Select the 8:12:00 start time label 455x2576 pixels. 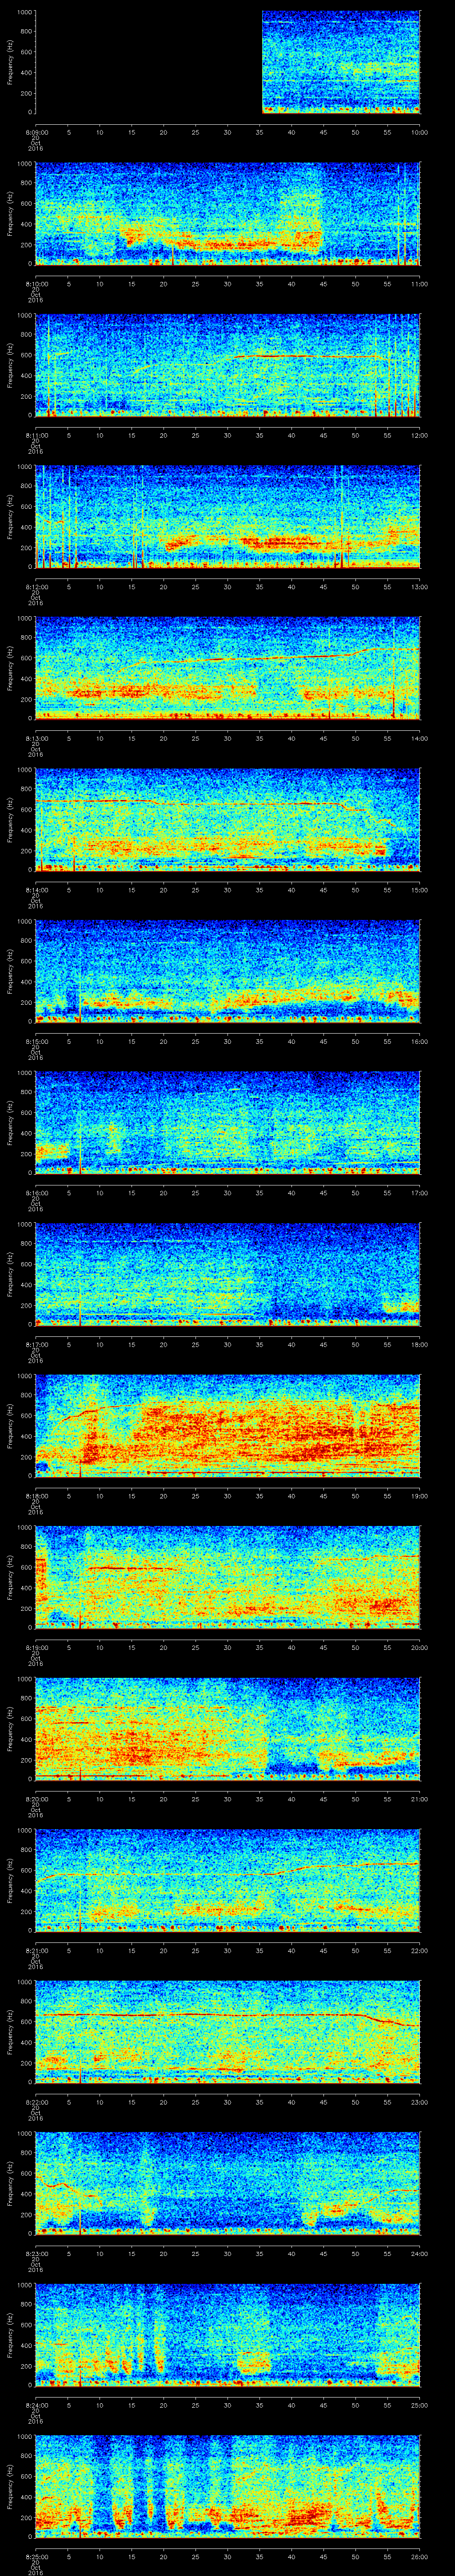(36, 586)
